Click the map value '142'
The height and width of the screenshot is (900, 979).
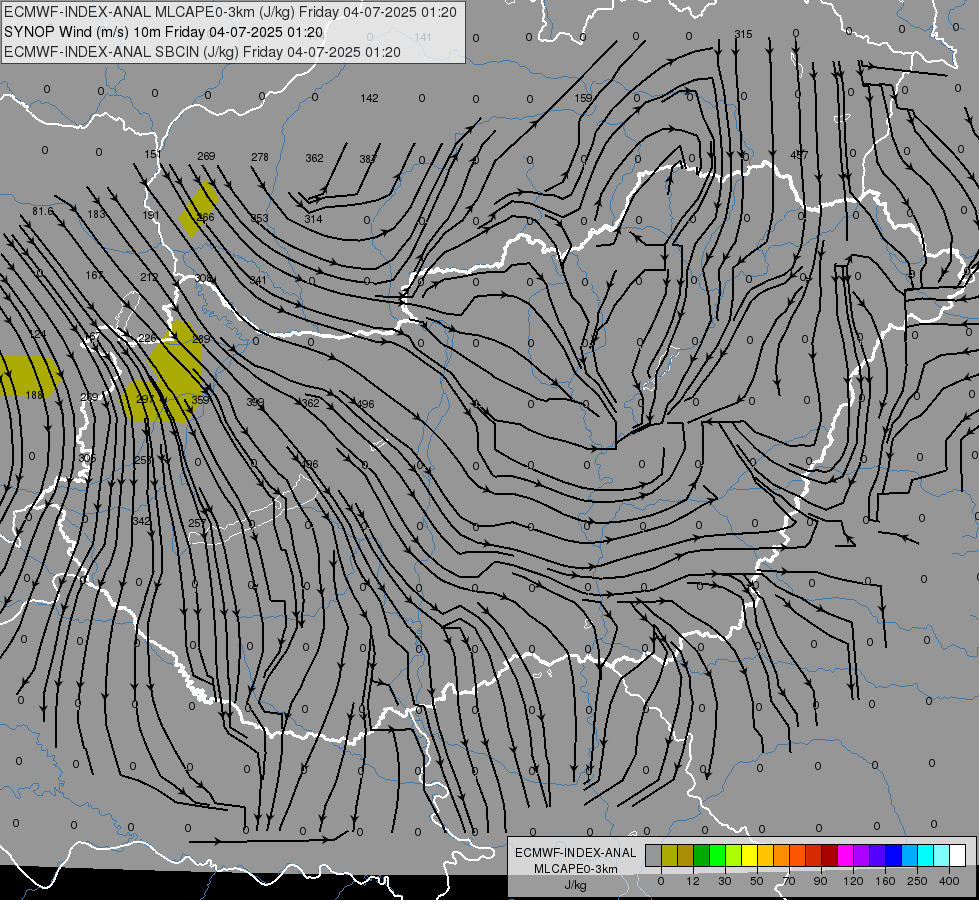370,98
